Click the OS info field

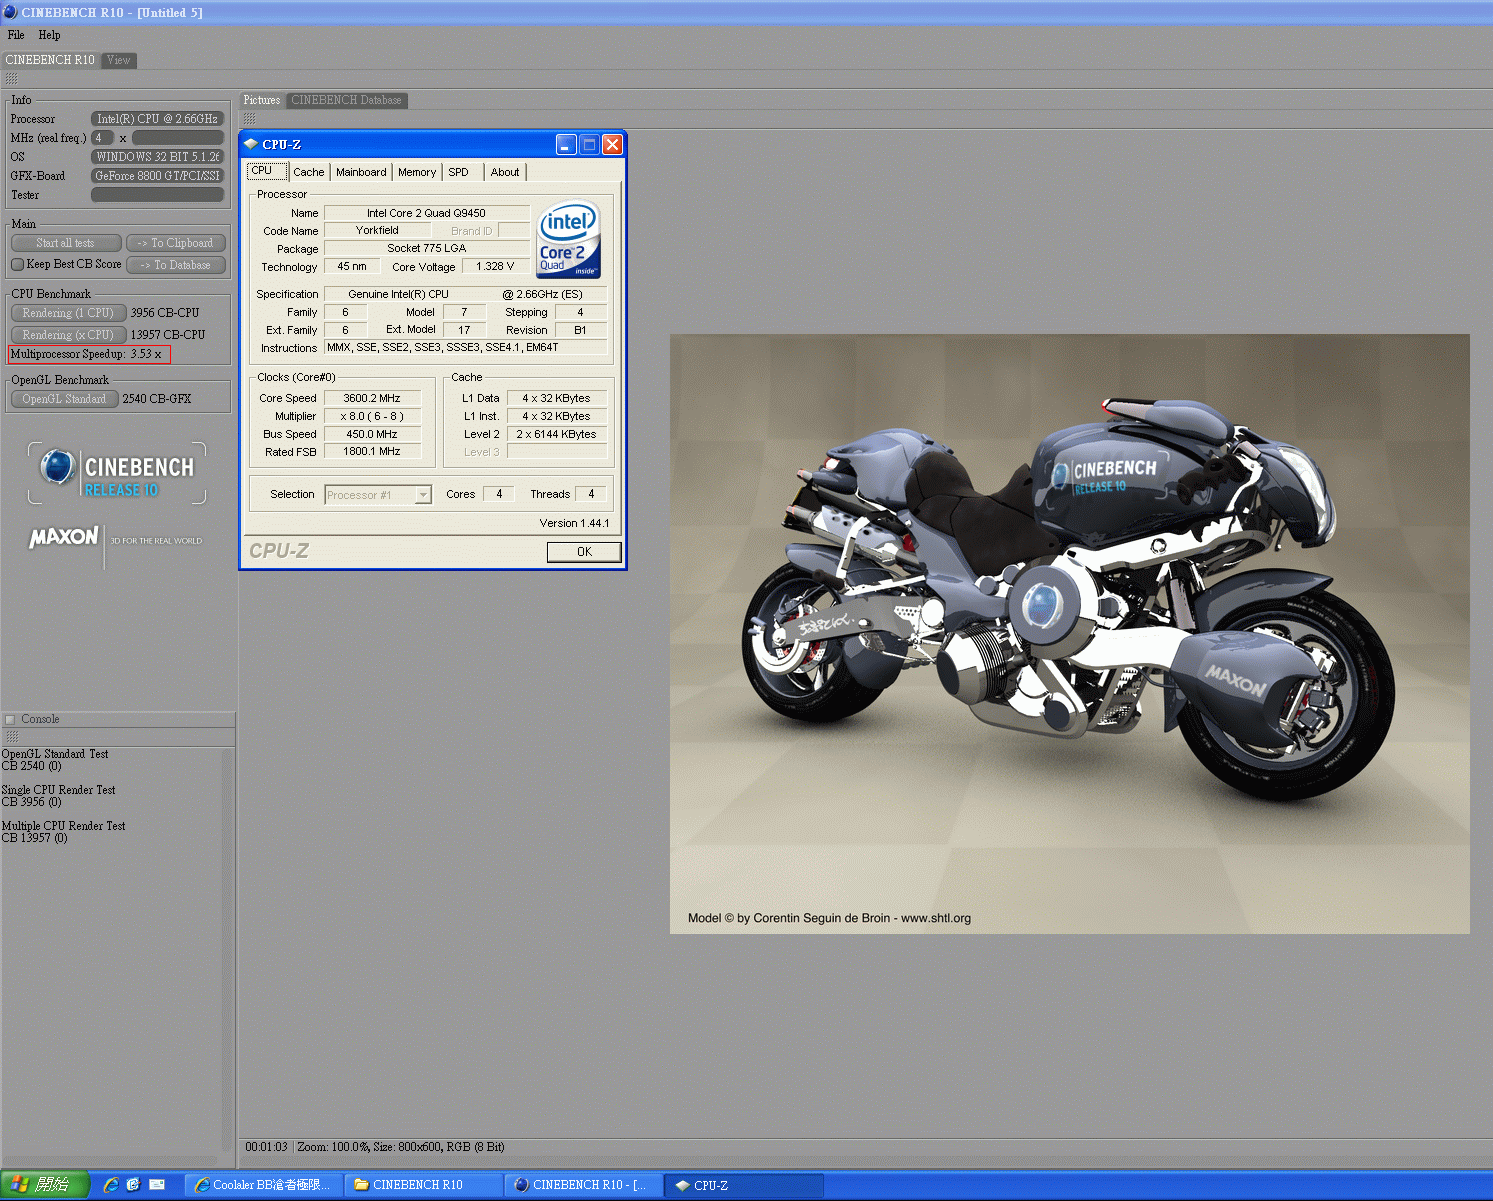158,157
